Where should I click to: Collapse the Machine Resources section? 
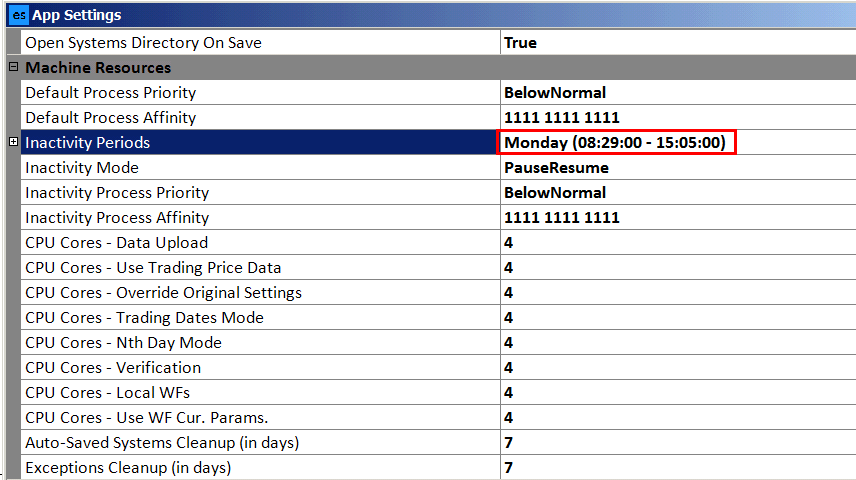(x=13, y=68)
